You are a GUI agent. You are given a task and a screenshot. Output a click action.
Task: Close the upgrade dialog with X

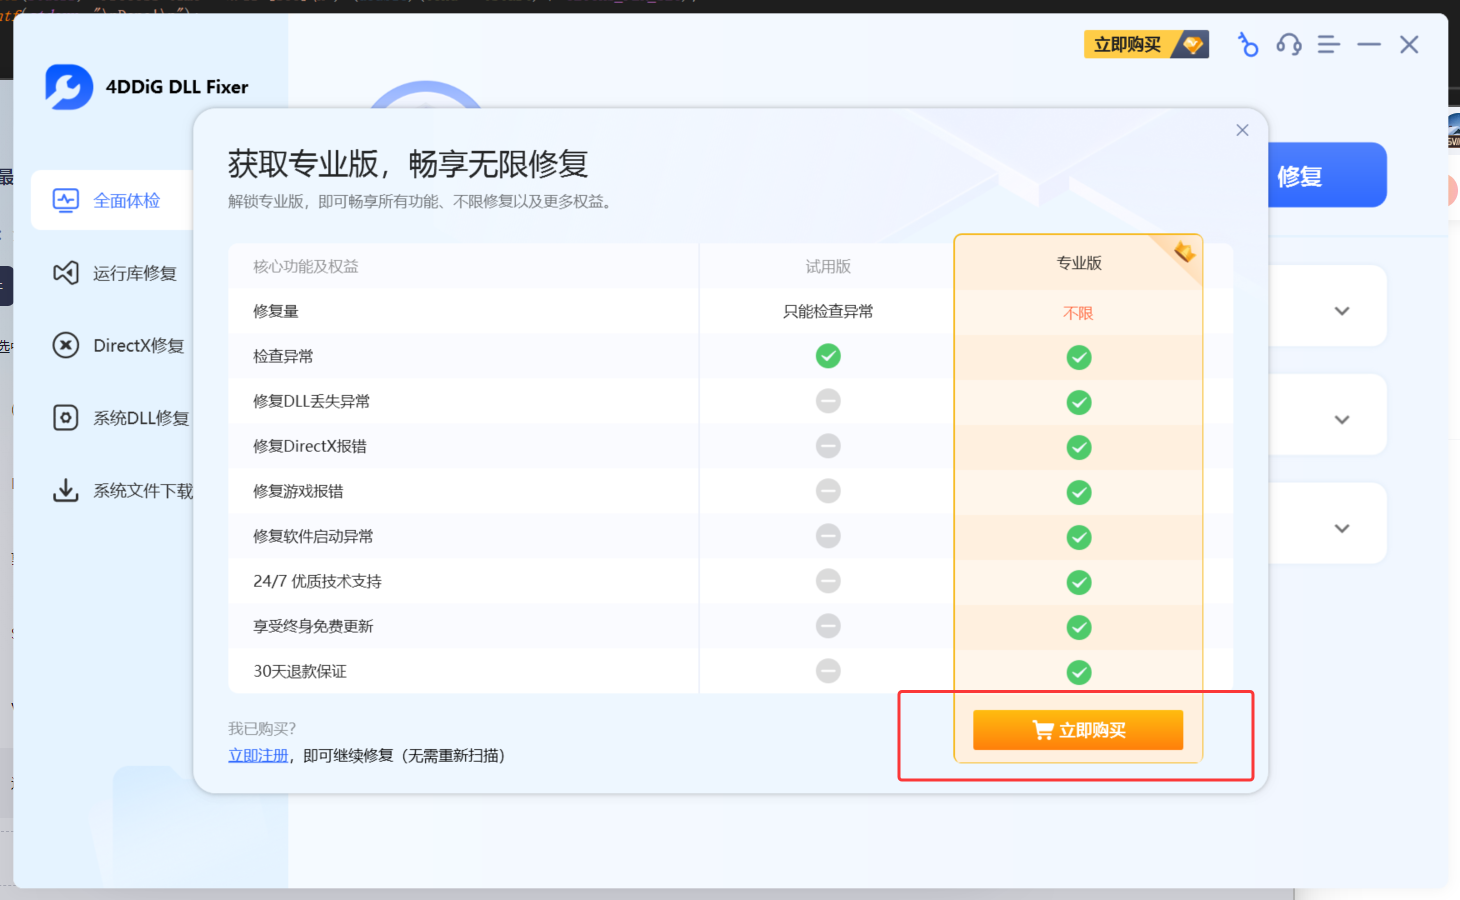coord(1242,130)
